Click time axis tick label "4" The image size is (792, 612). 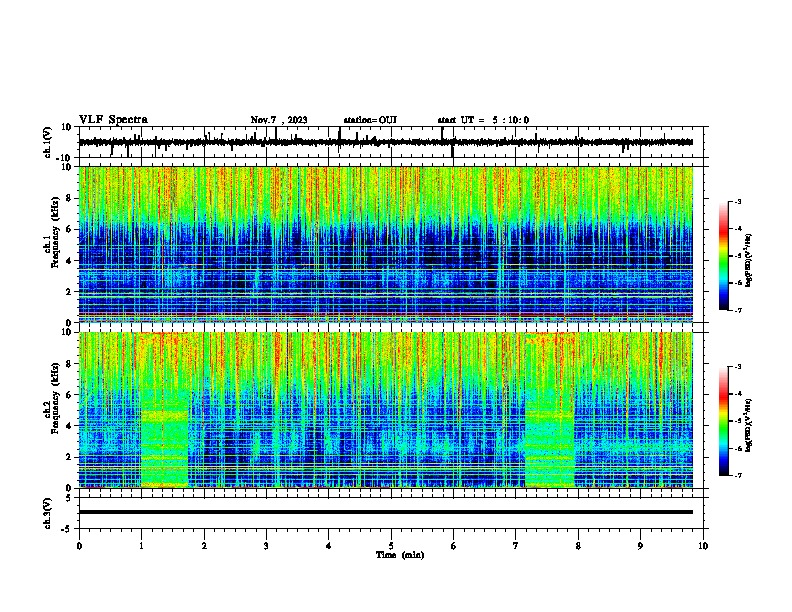point(329,546)
